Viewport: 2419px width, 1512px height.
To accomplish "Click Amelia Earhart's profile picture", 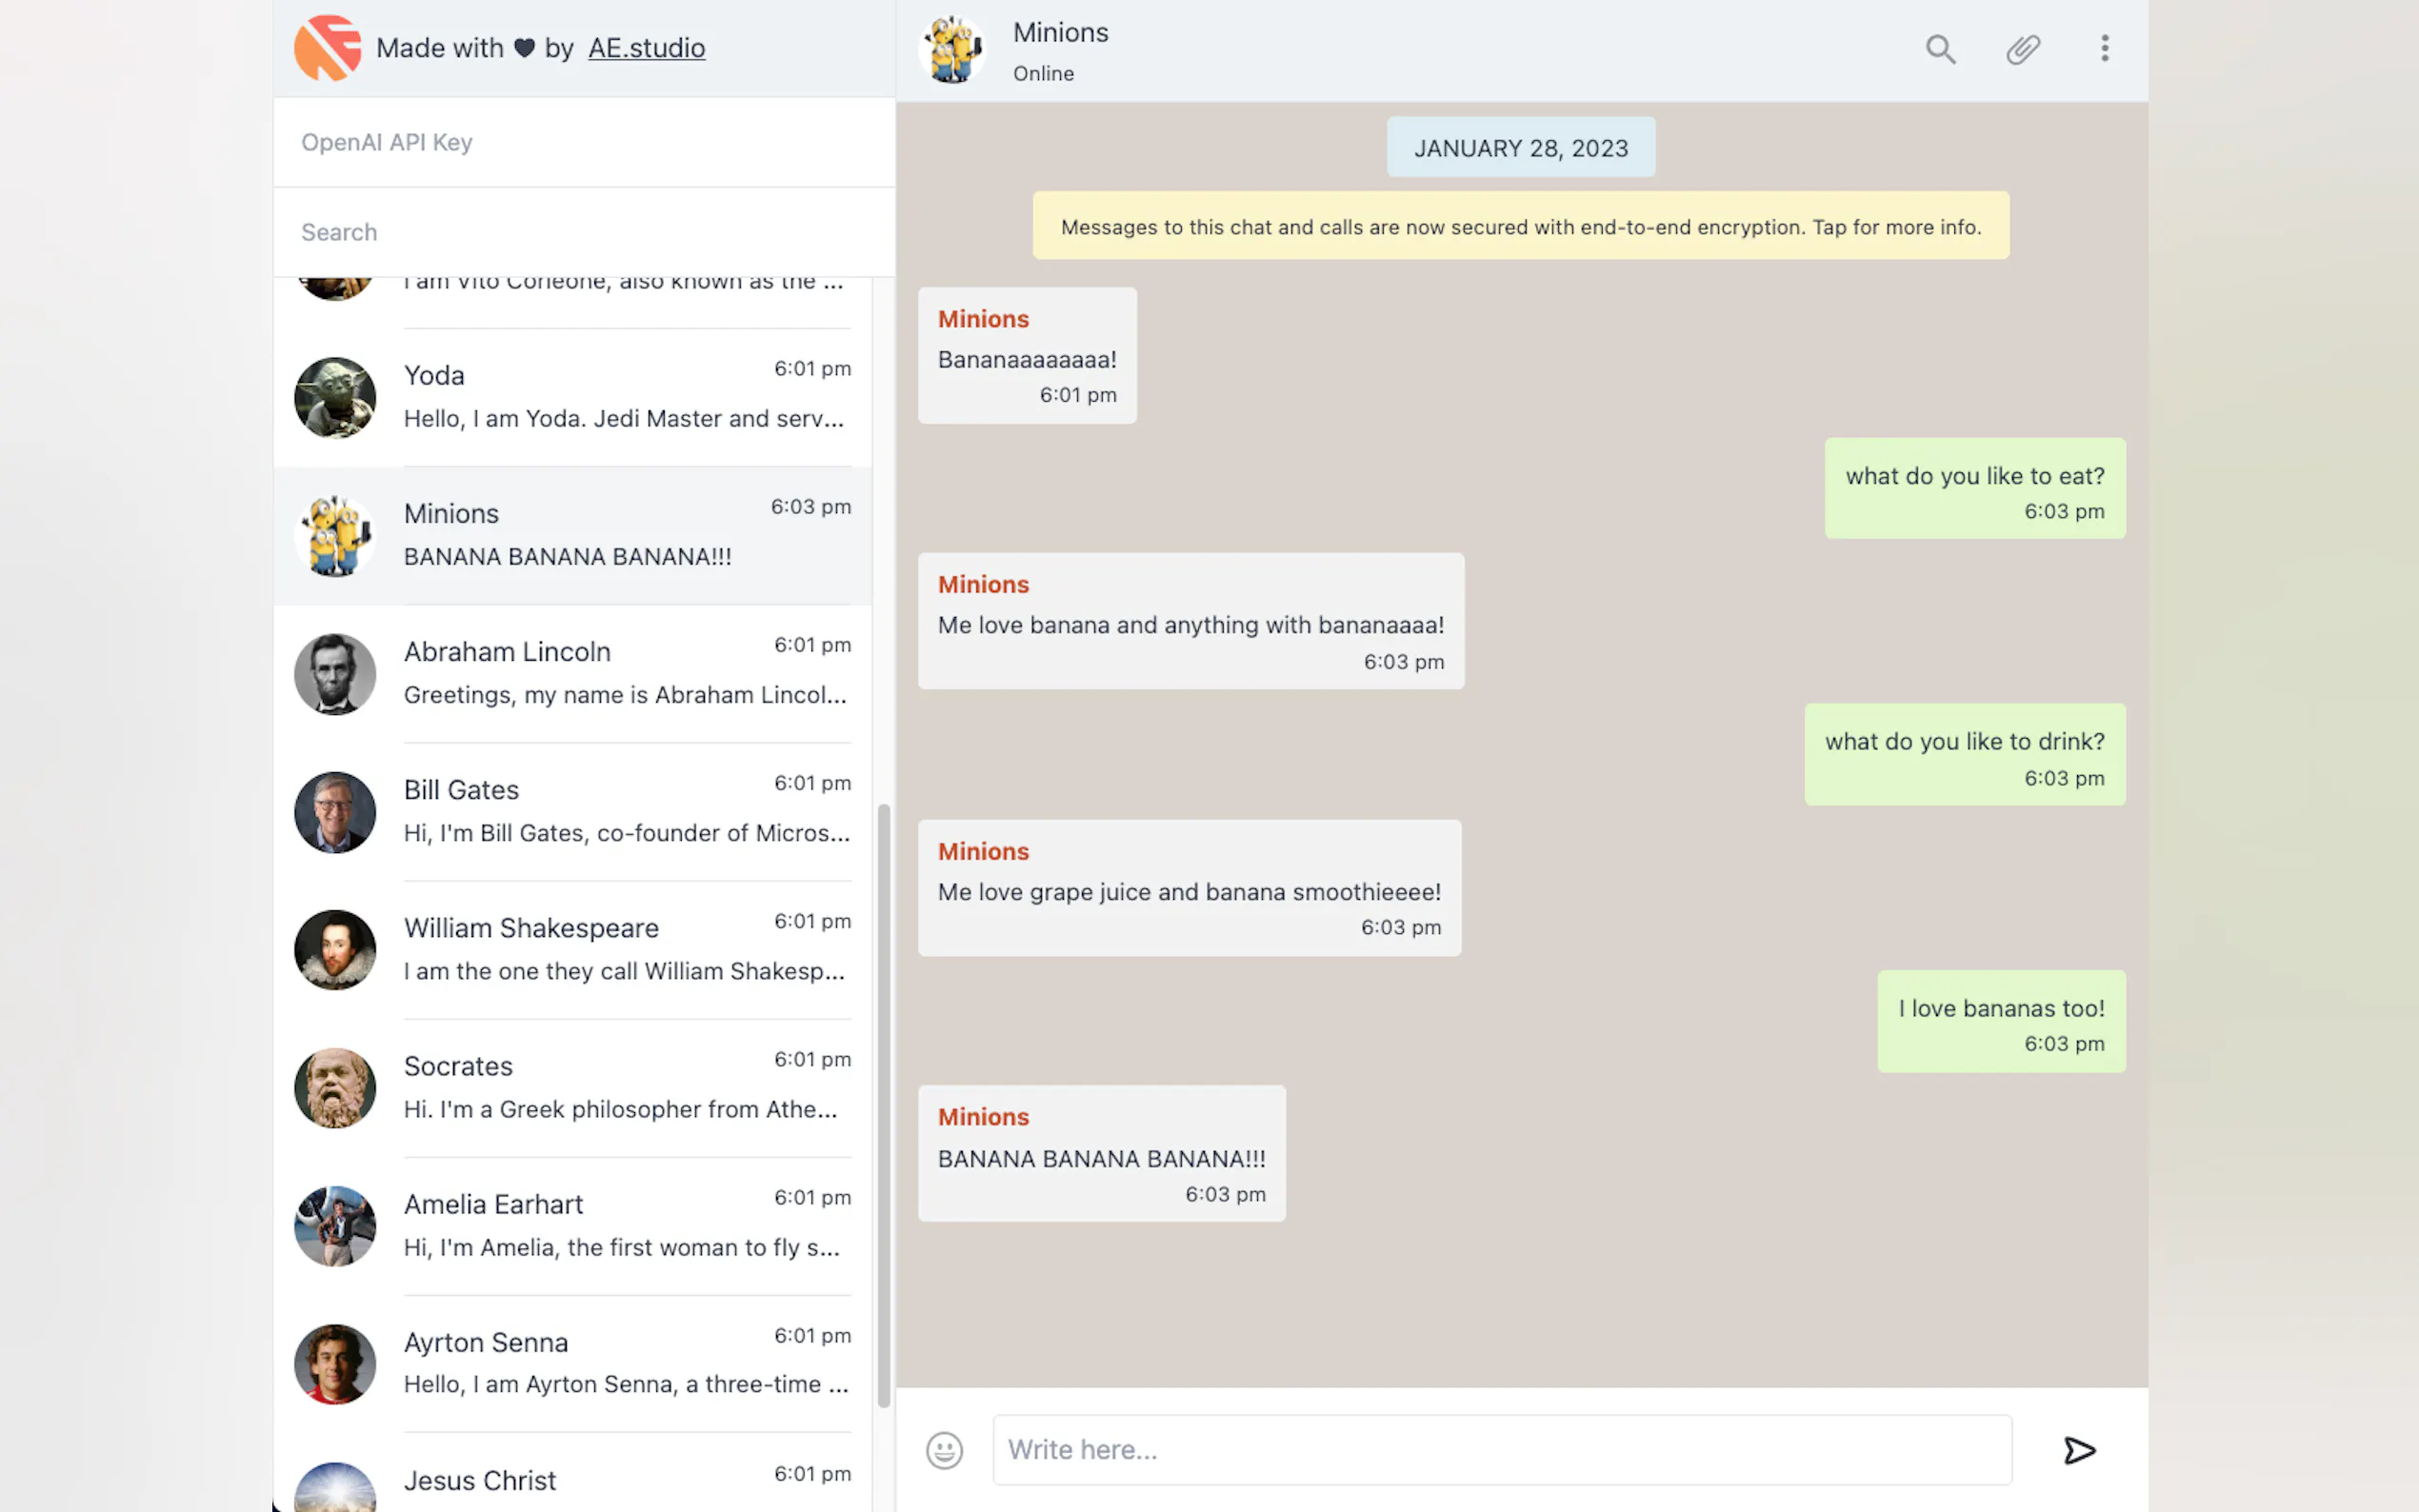I will [335, 1226].
